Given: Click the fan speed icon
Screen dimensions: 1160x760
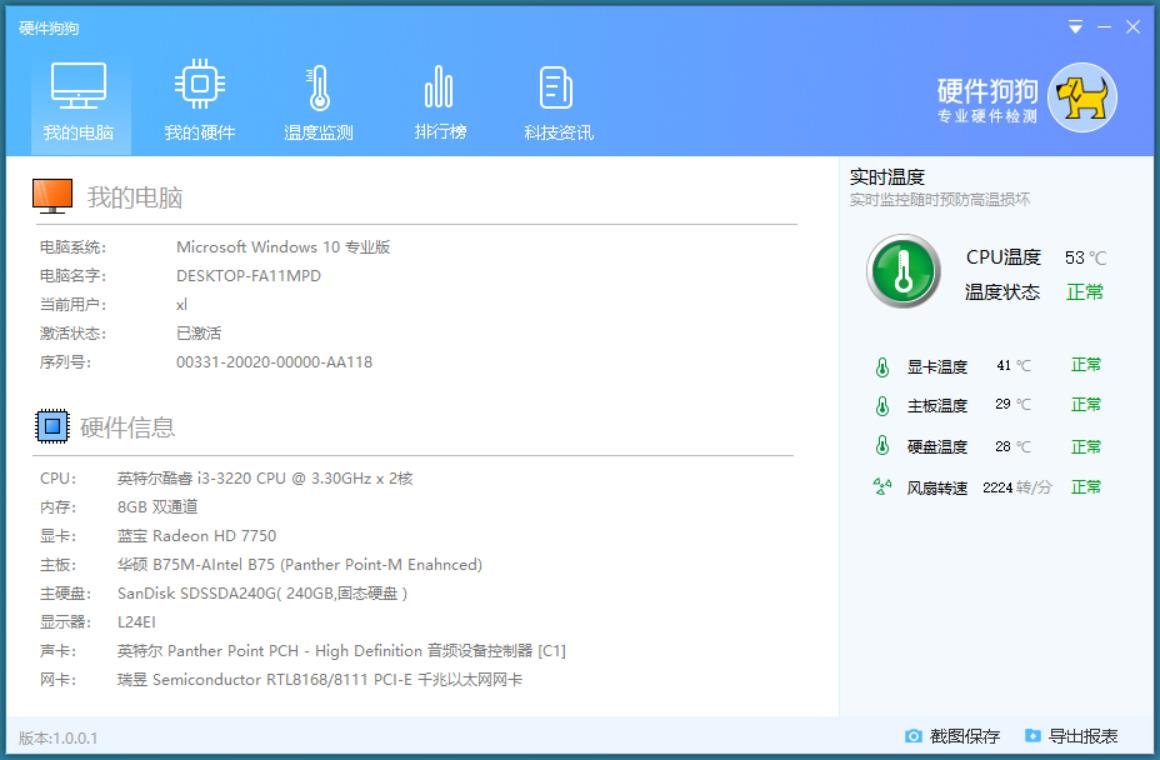Looking at the screenshot, I should click(882, 487).
